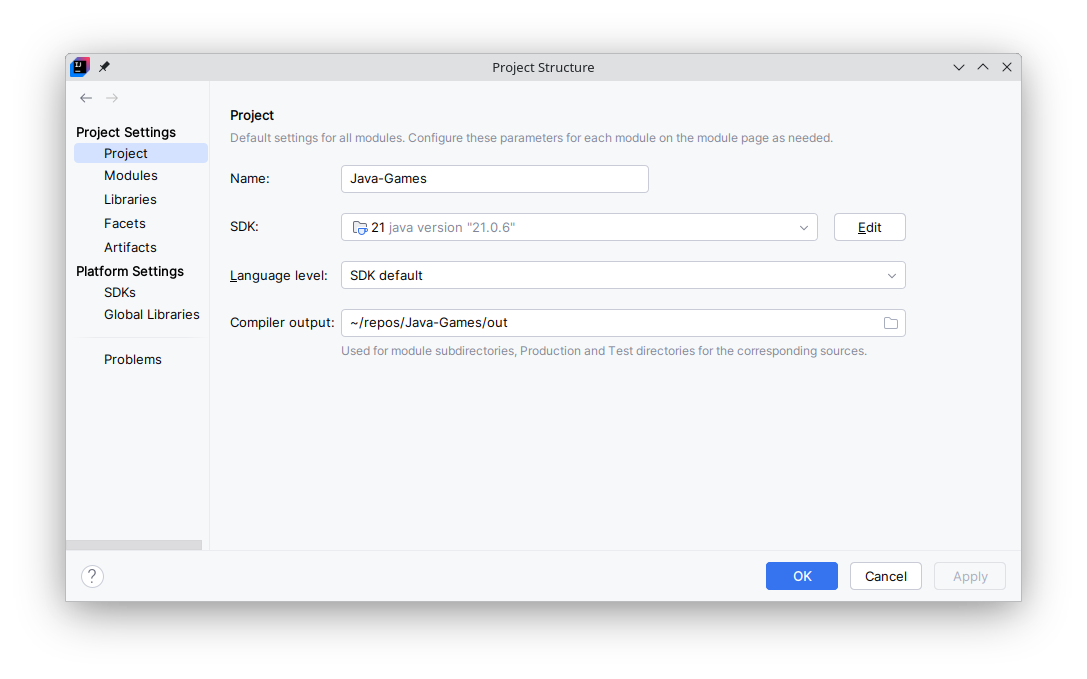This screenshot has height=679, width=1087.
Task: Click the SDK folder icon
Action: [x=360, y=228]
